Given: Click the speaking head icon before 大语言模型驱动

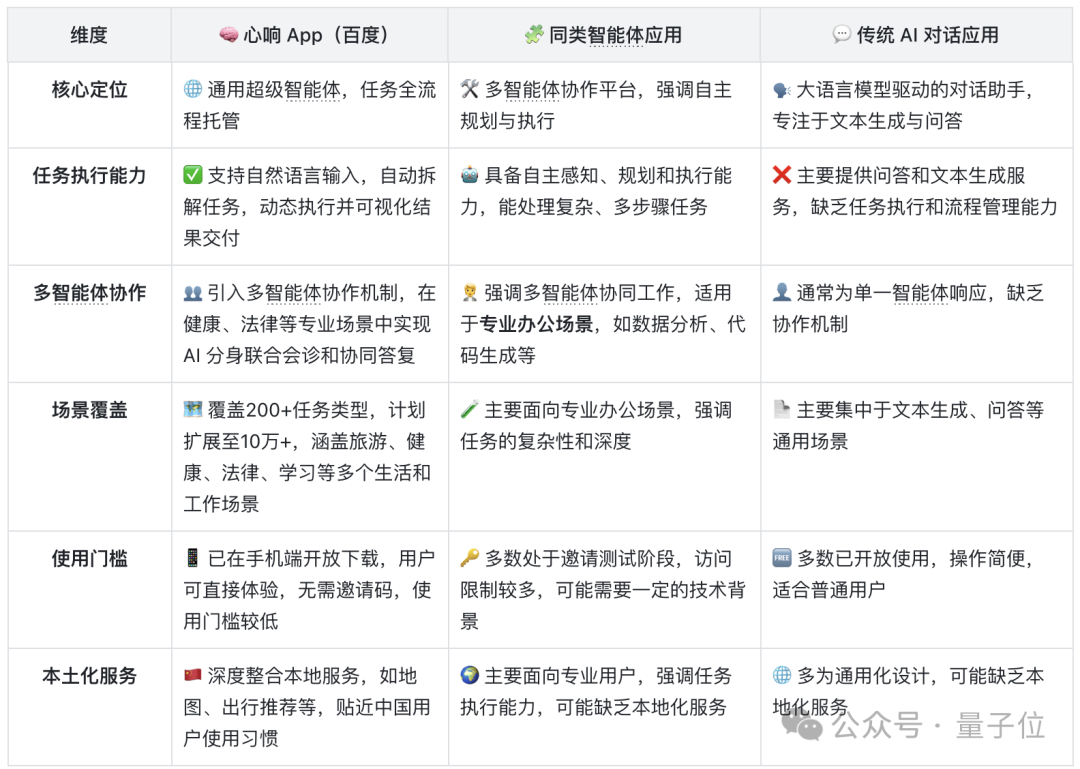Looking at the screenshot, I should coord(782,90).
